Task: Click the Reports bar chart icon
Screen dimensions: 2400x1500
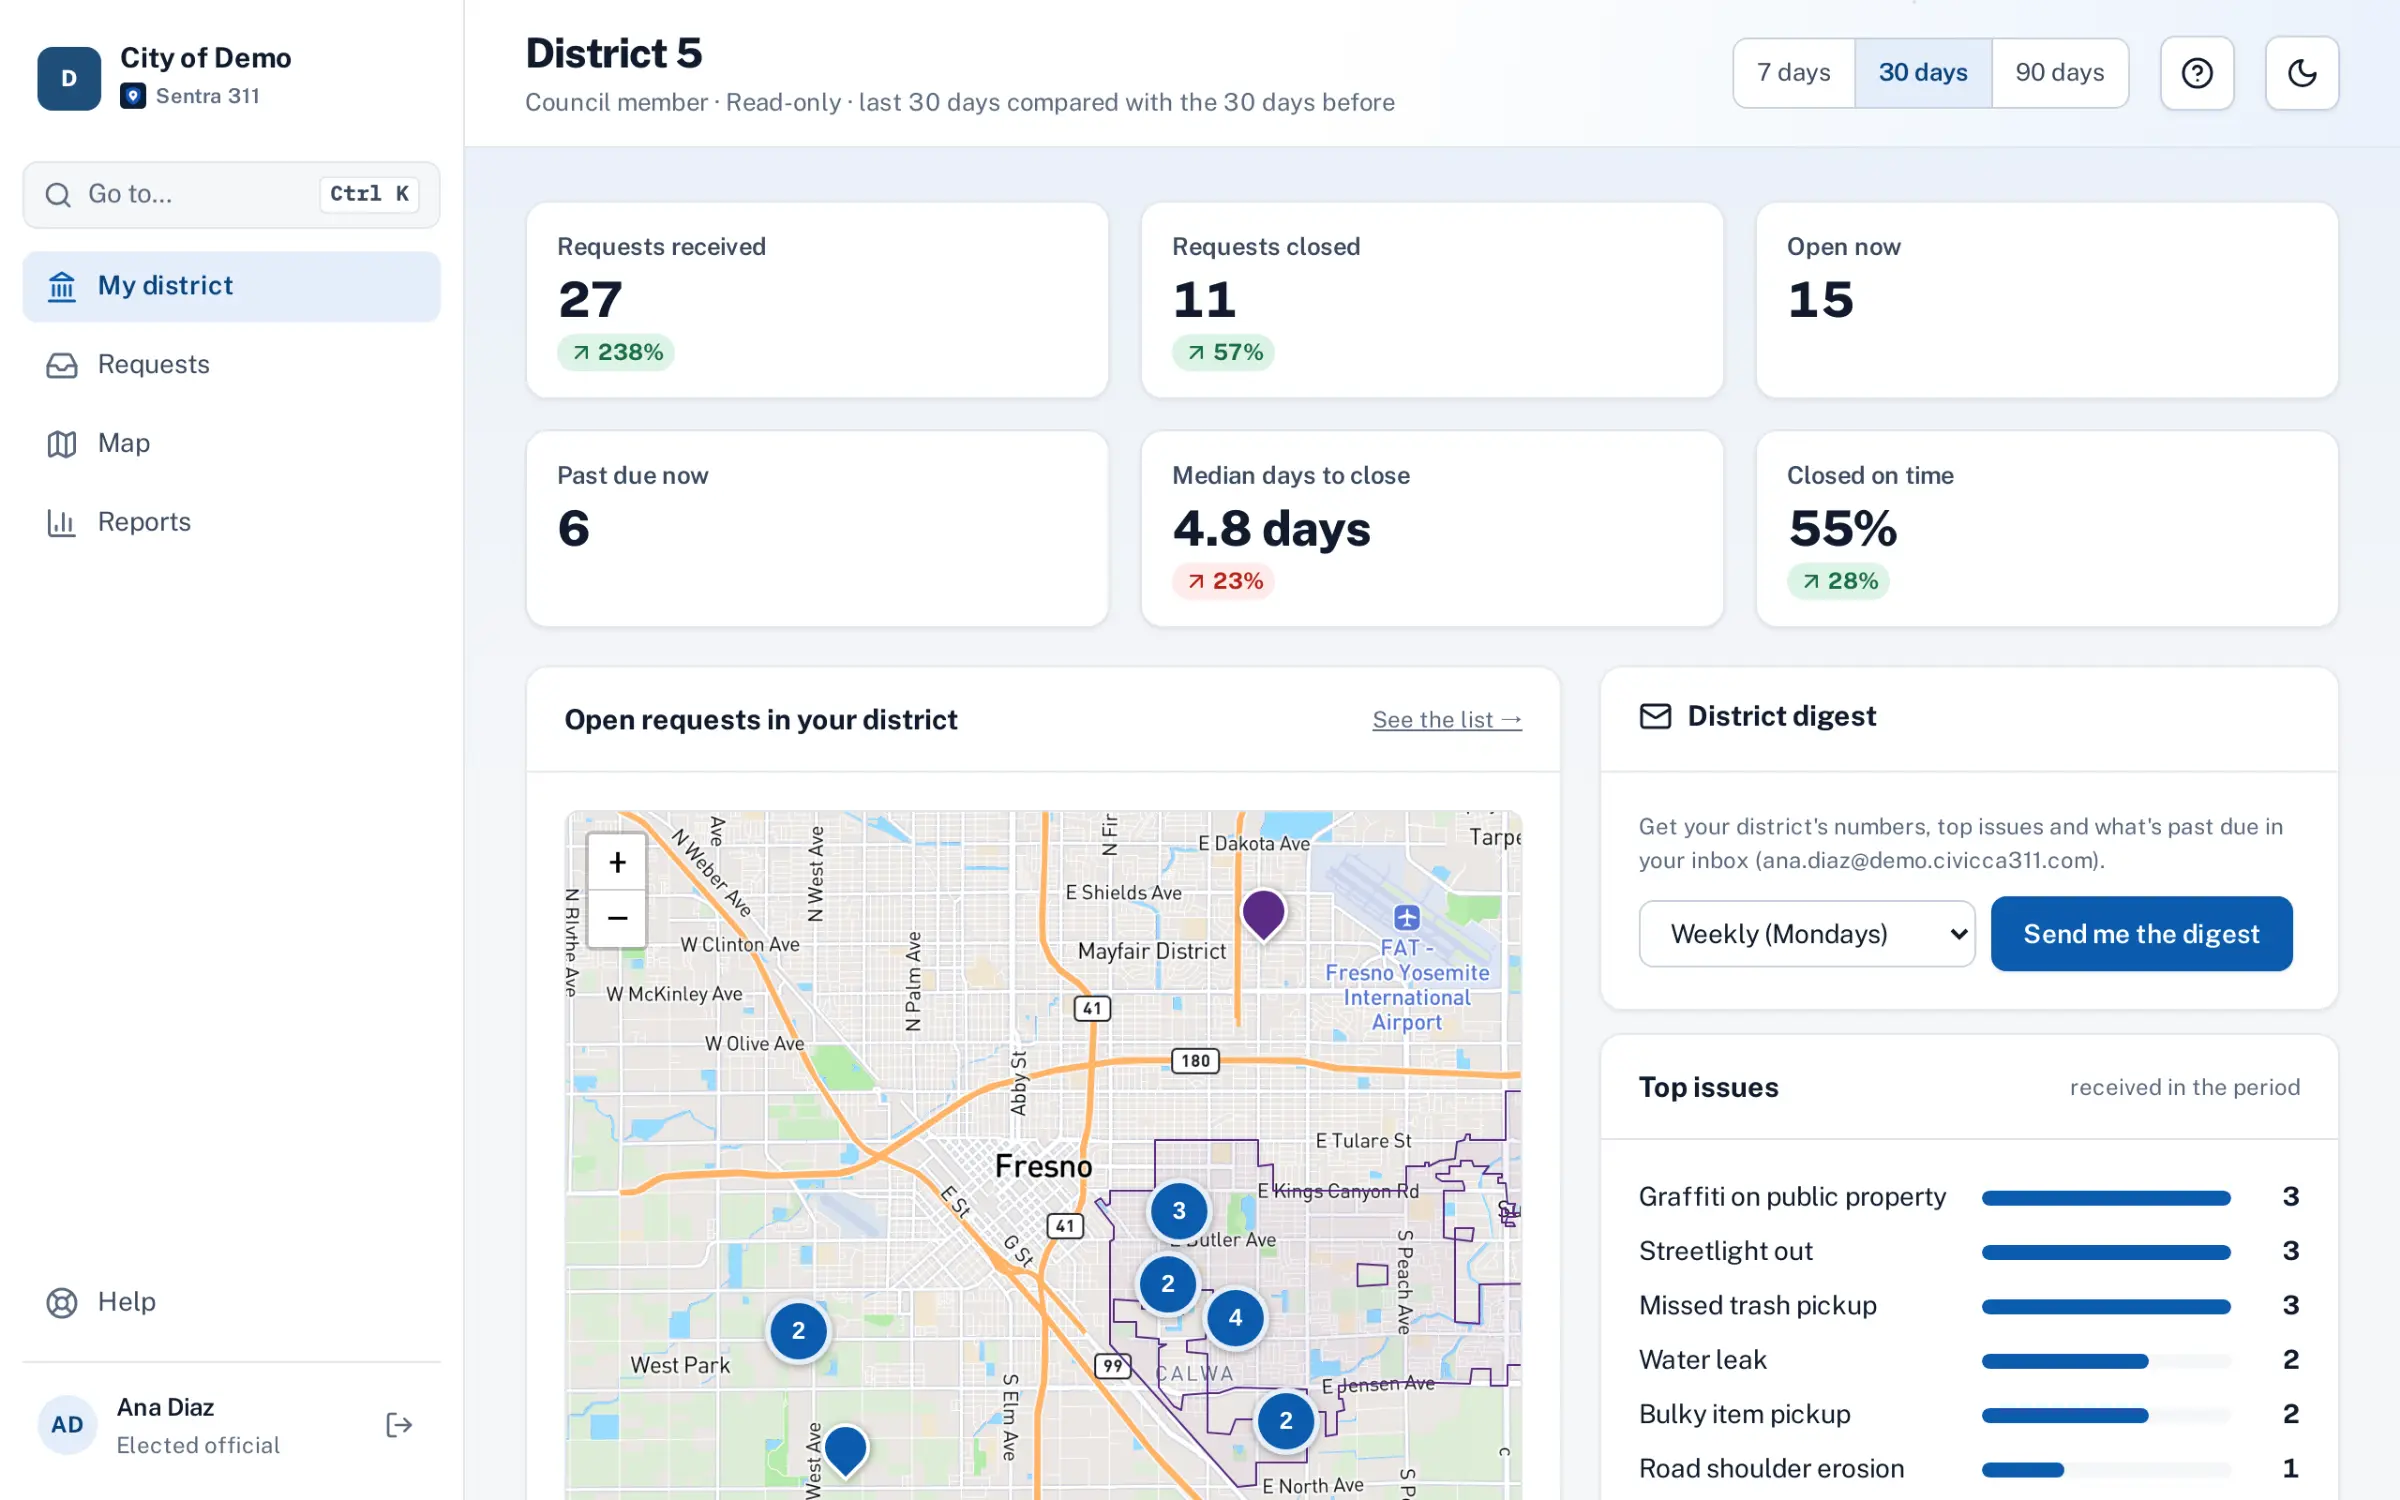Action: pyautogui.click(x=62, y=522)
